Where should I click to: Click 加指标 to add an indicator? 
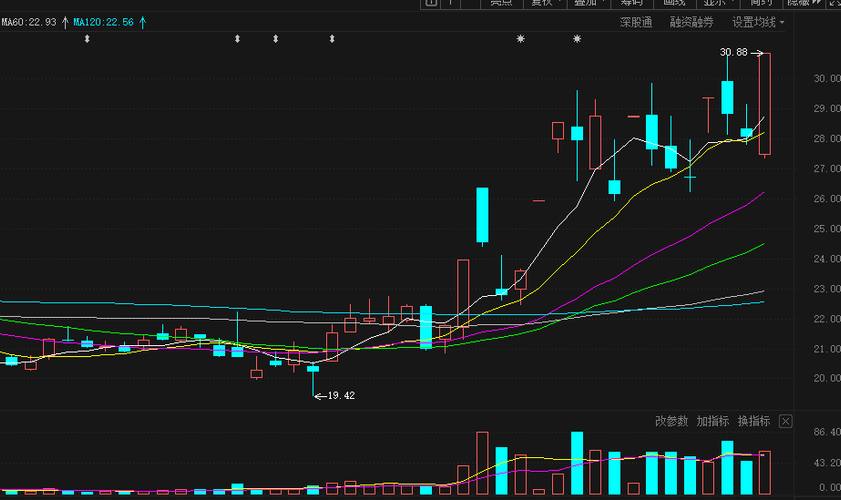712,421
